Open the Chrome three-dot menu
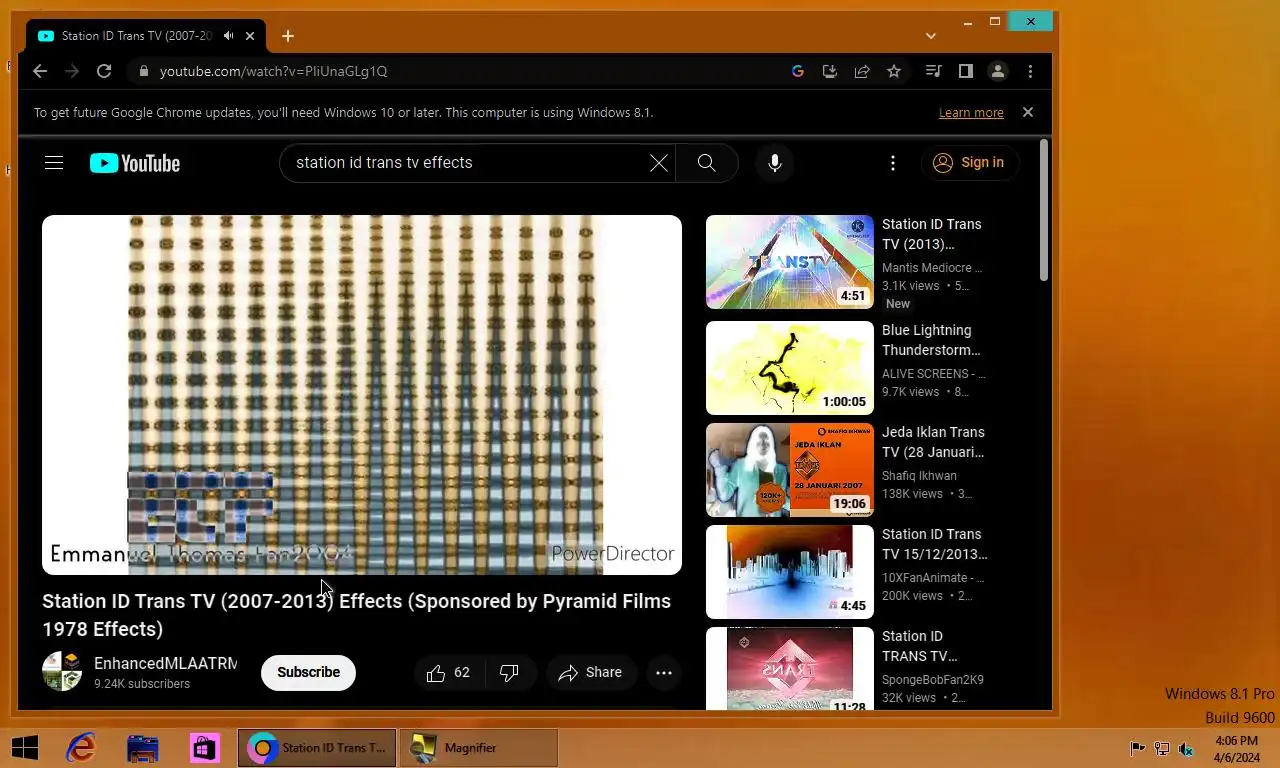 click(1030, 71)
